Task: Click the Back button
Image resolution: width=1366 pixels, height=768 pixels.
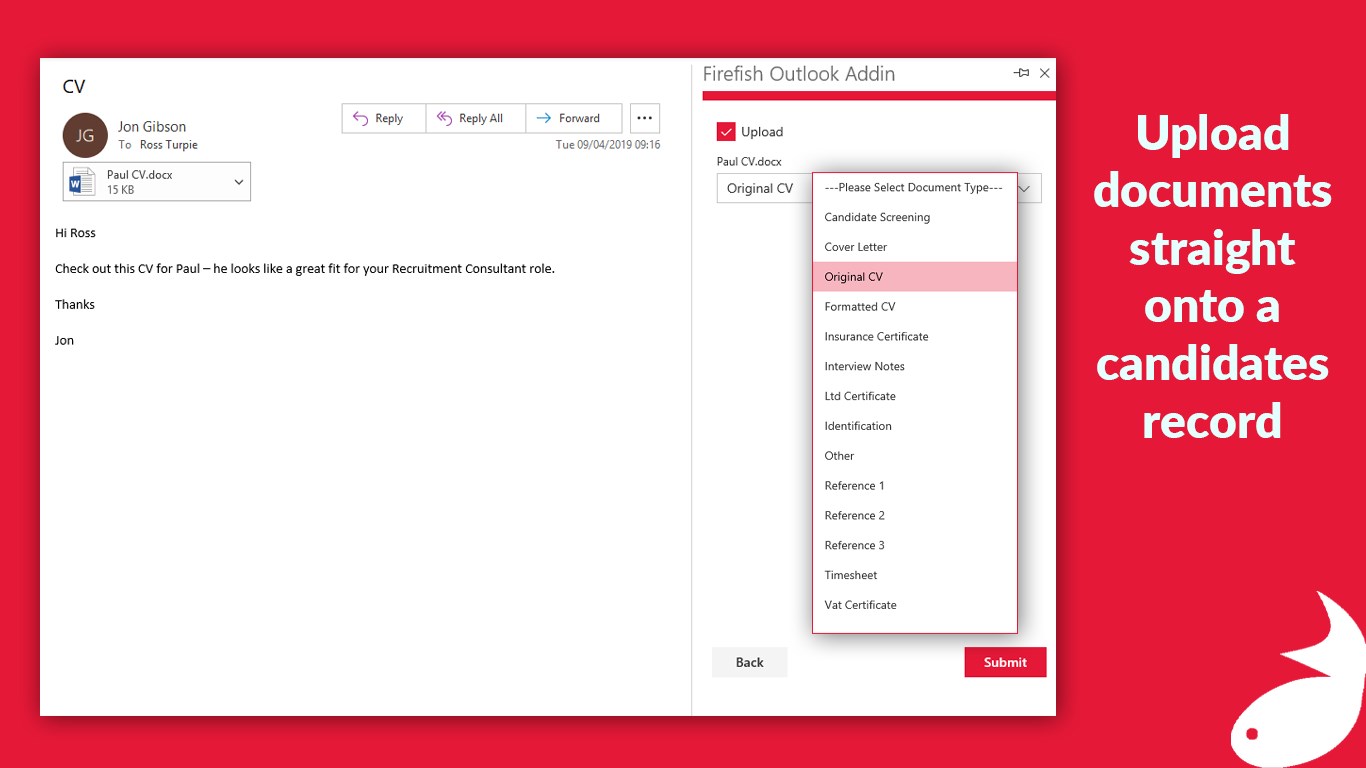Action: click(750, 662)
